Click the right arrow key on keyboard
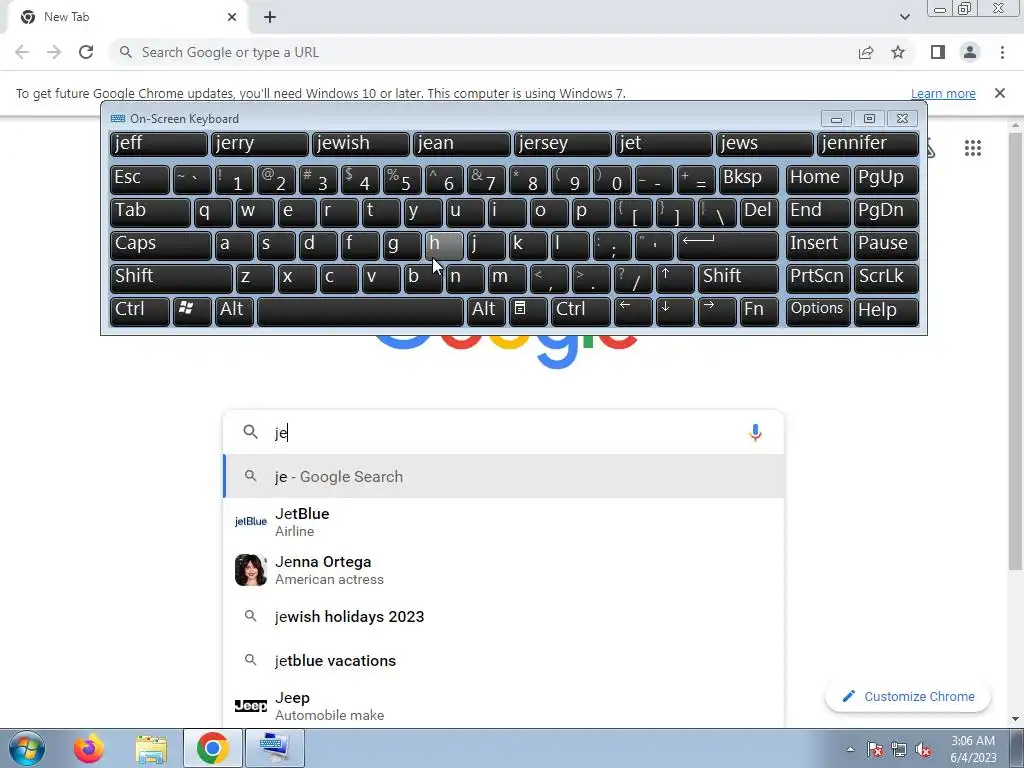 716,311
